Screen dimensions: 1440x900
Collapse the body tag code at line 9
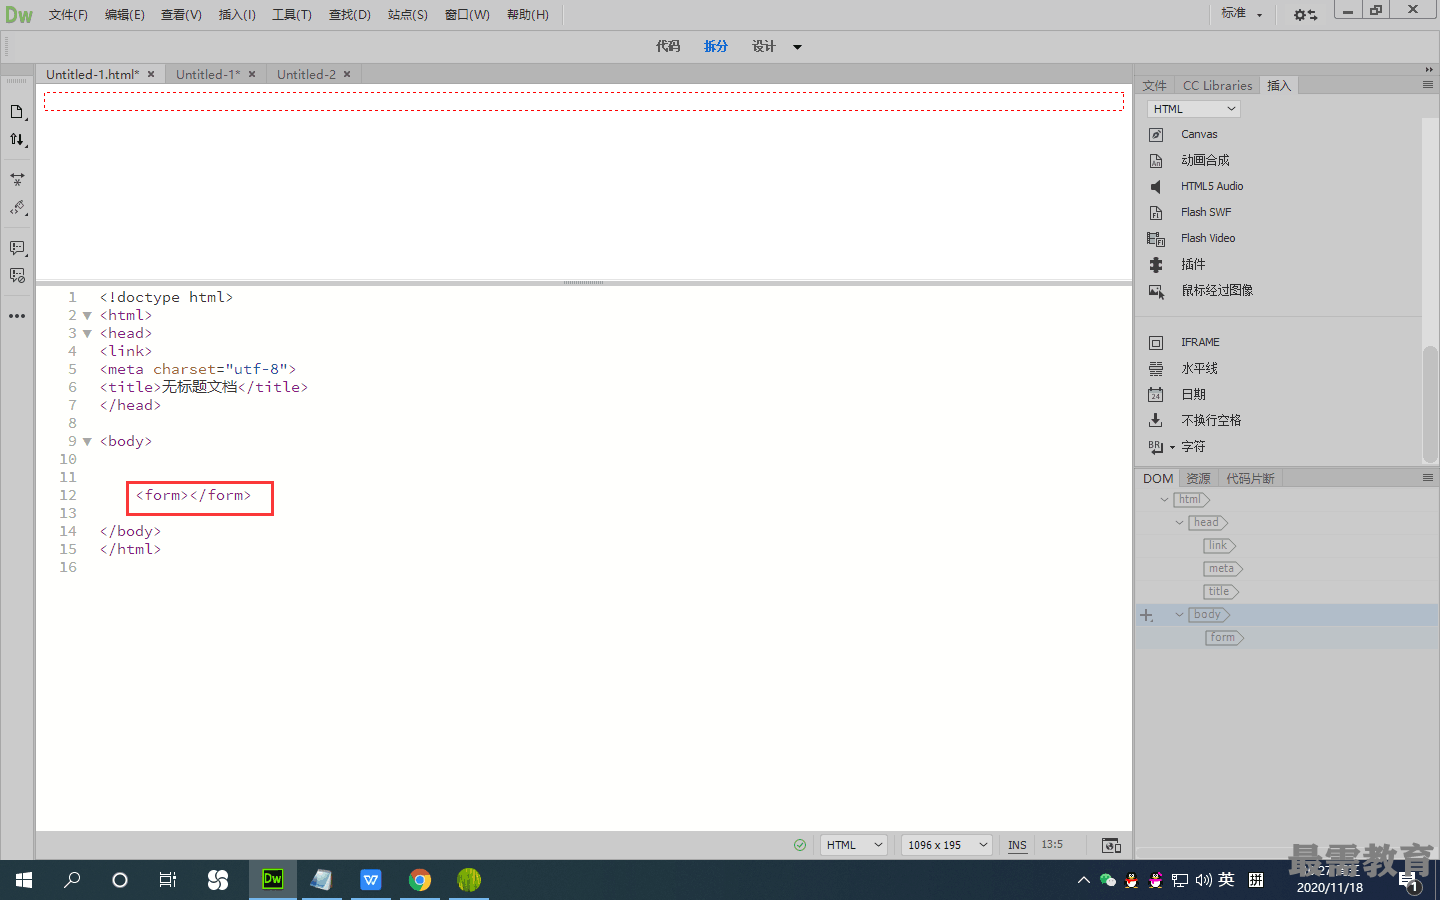pos(87,442)
